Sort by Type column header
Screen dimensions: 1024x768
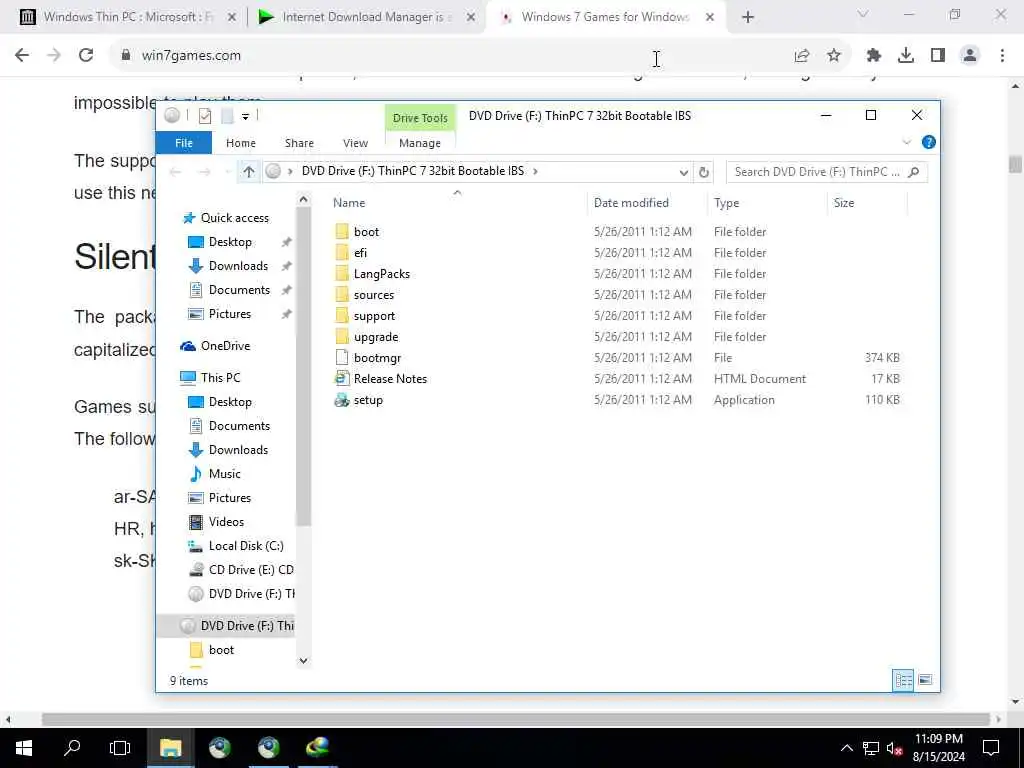pyautogui.click(x=726, y=203)
